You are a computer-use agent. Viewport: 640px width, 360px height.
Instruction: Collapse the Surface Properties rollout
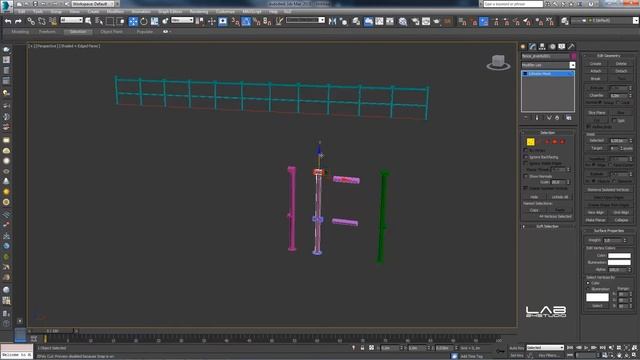(x=609, y=231)
